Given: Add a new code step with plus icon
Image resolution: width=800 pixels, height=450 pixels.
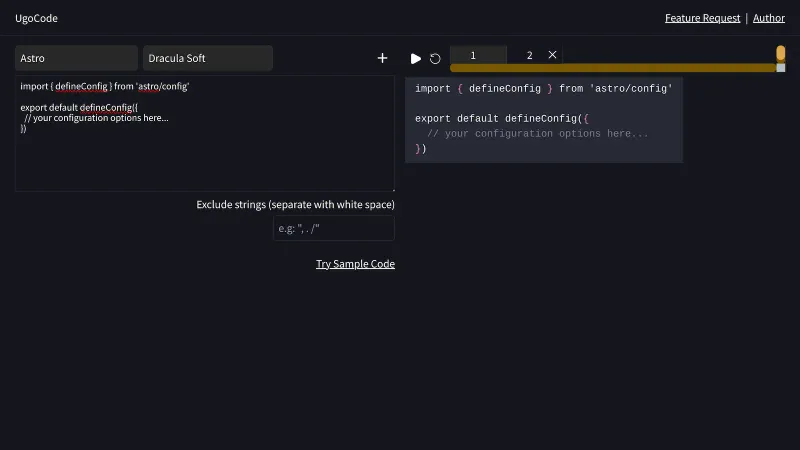Looking at the screenshot, I should click(x=382, y=58).
